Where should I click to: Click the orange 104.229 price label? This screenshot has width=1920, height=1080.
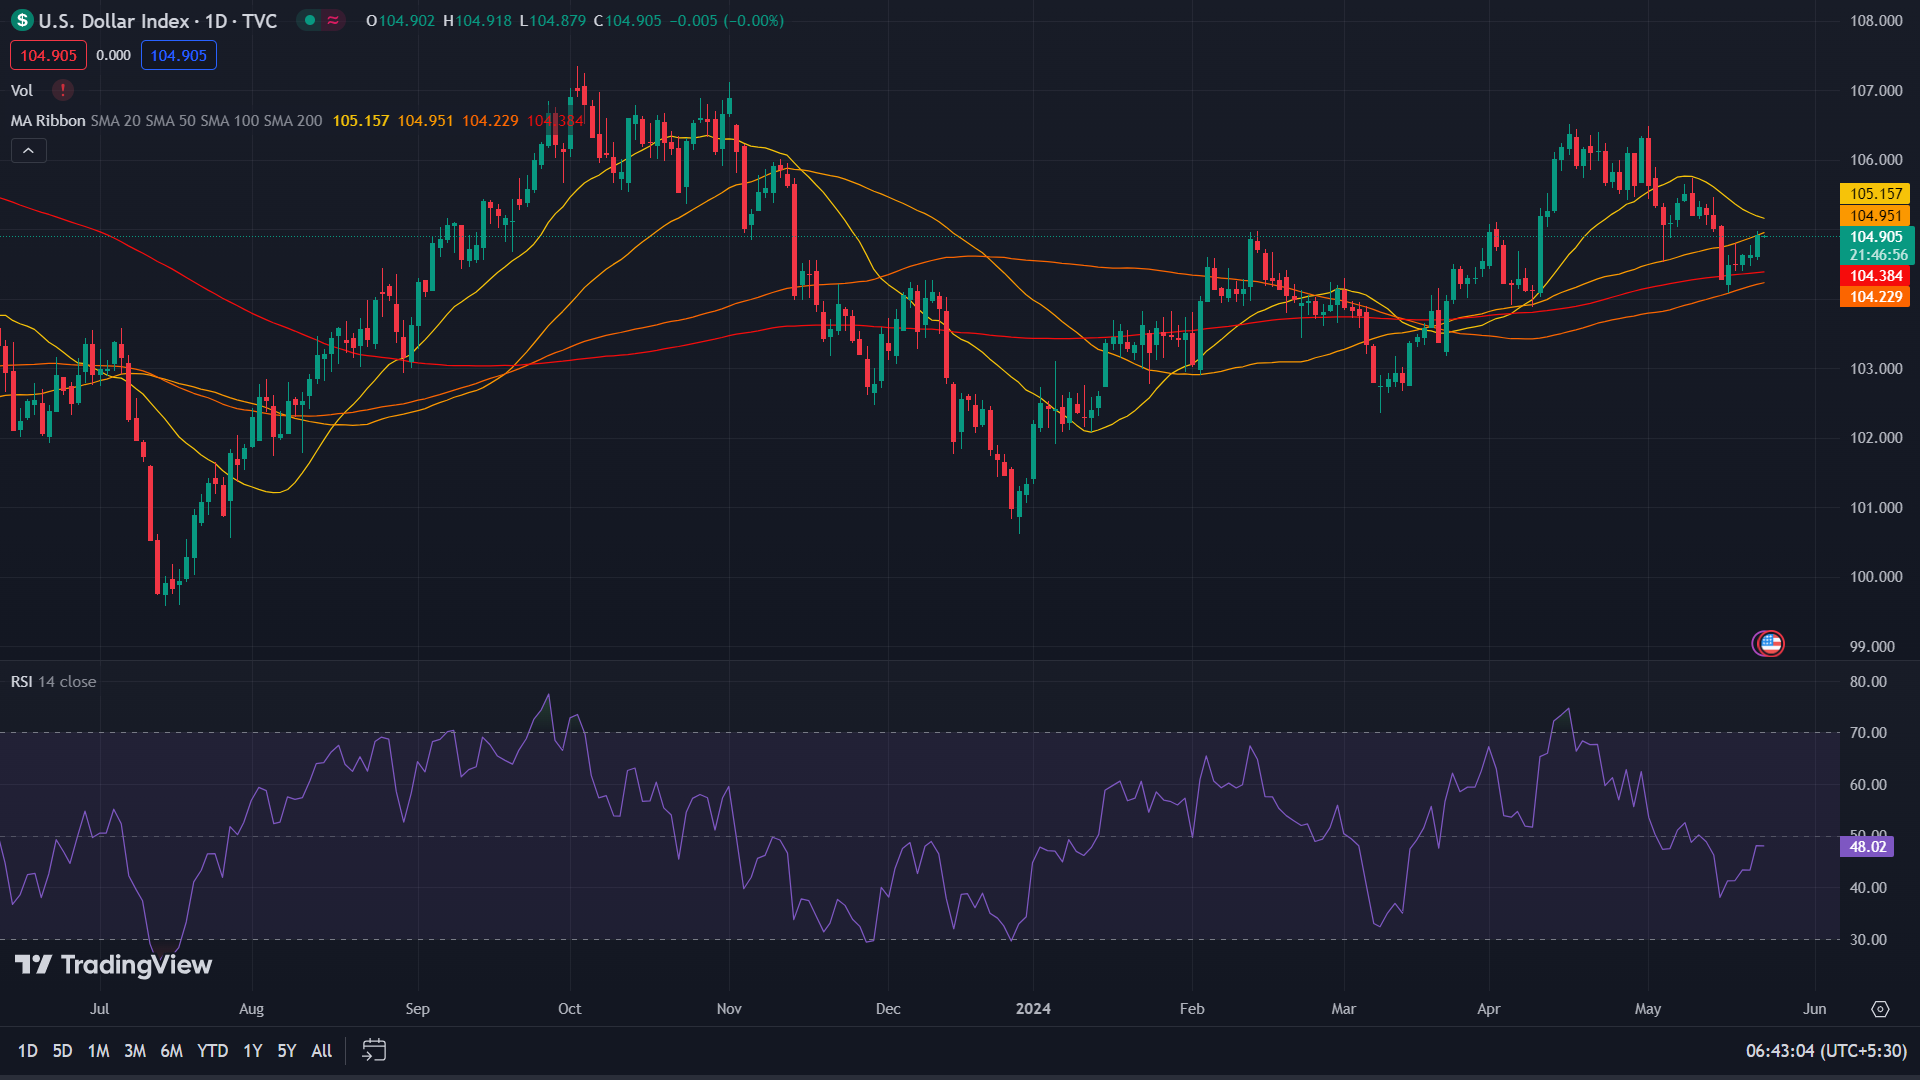[x=1875, y=297]
